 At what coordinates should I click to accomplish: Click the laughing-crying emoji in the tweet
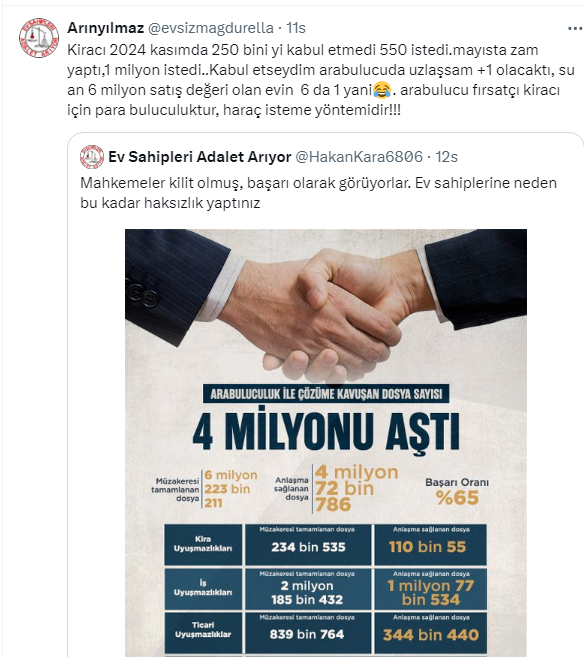point(382,90)
